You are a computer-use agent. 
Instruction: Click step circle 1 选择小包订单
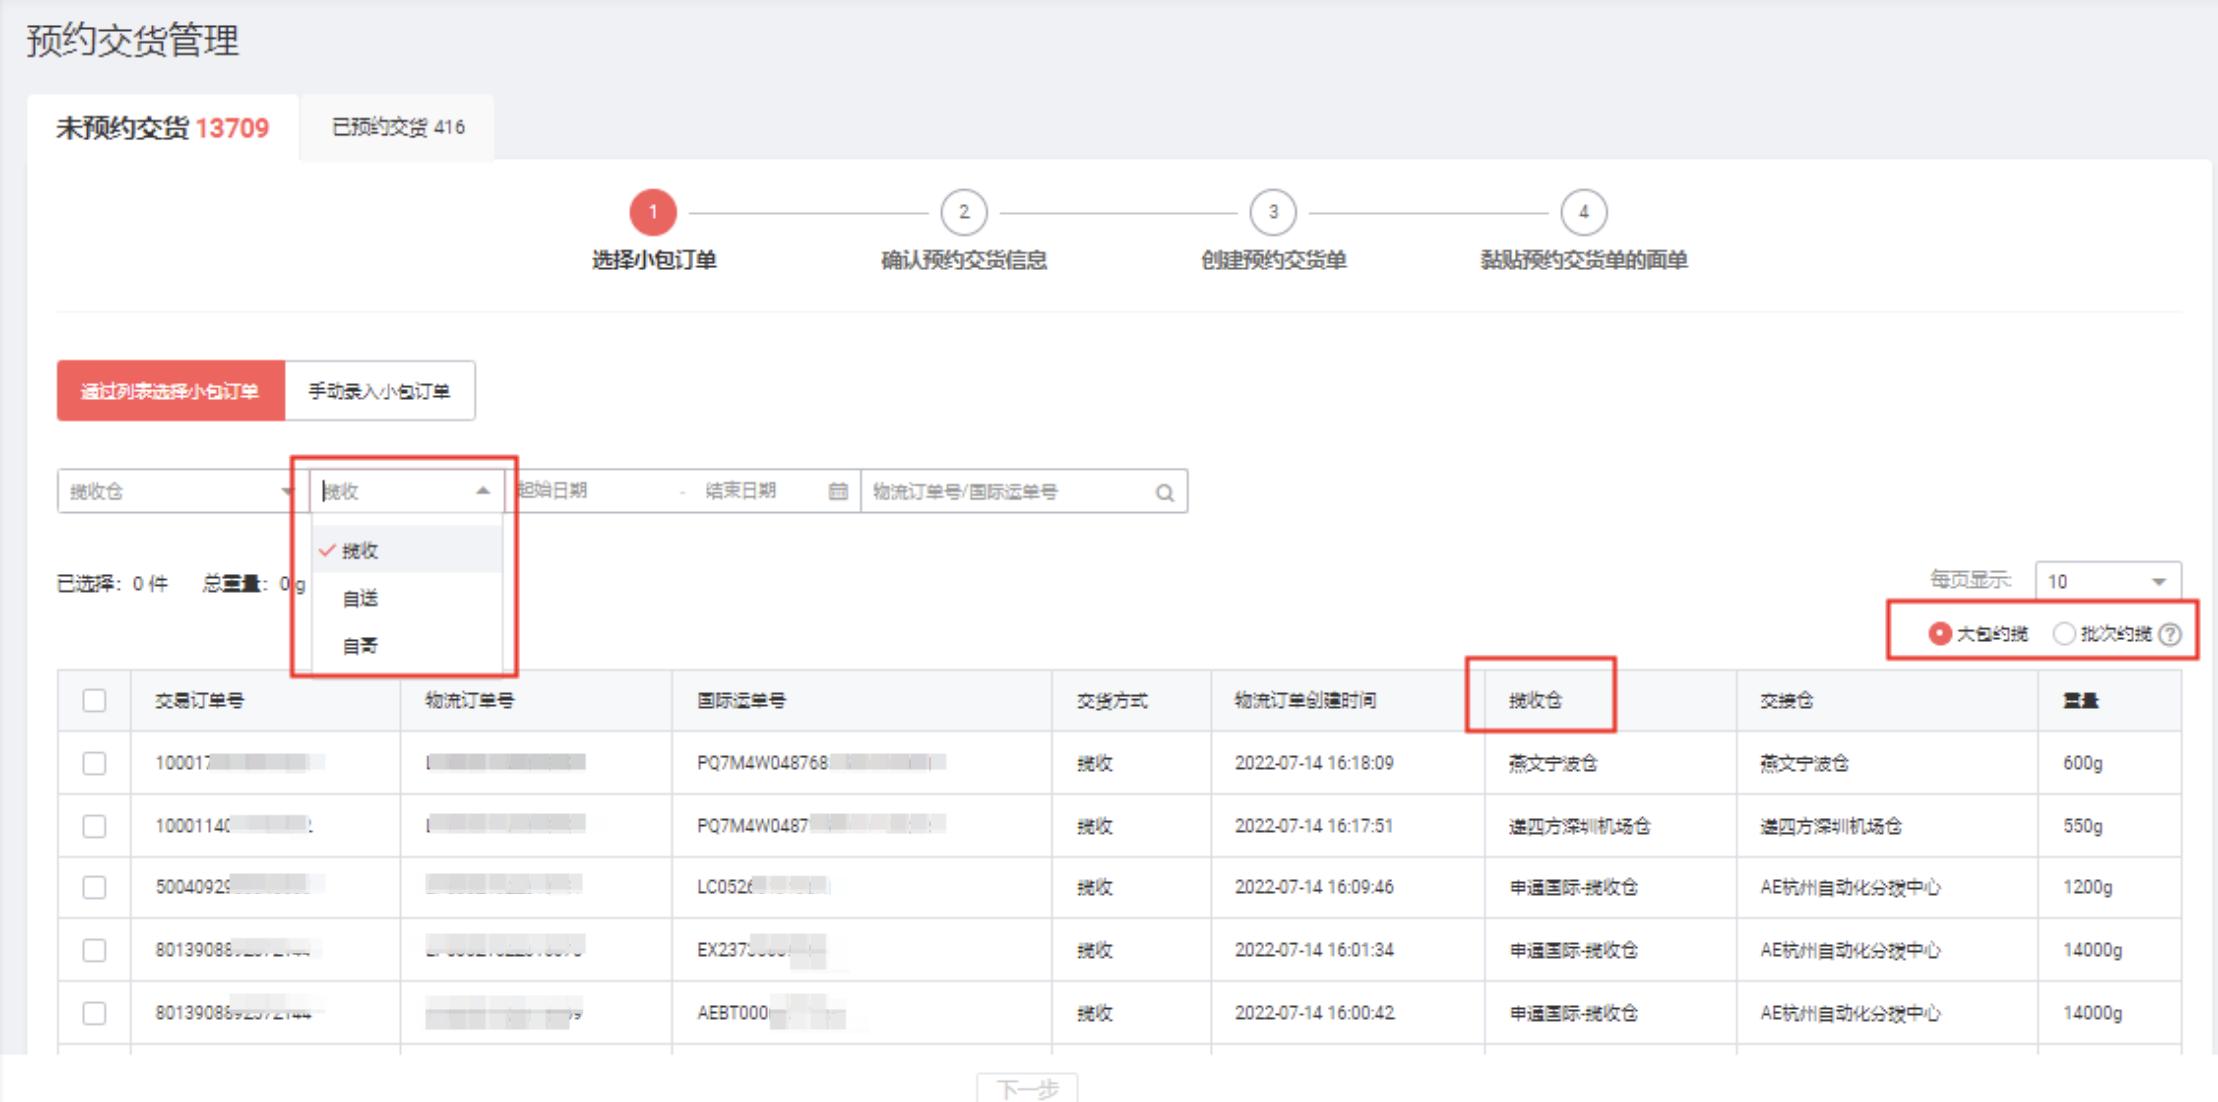653,213
